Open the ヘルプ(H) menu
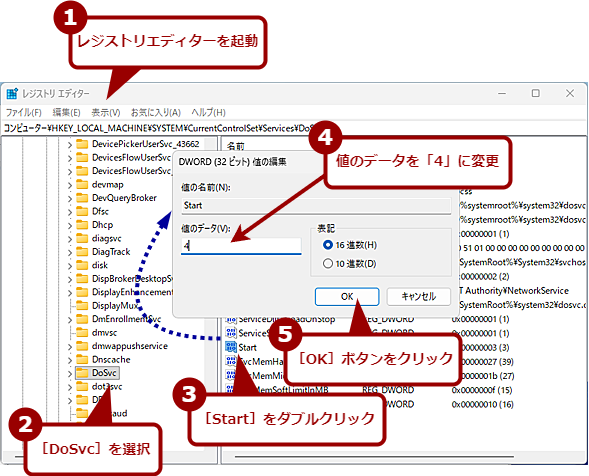This screenshot has width=589, height=476. 208,112
